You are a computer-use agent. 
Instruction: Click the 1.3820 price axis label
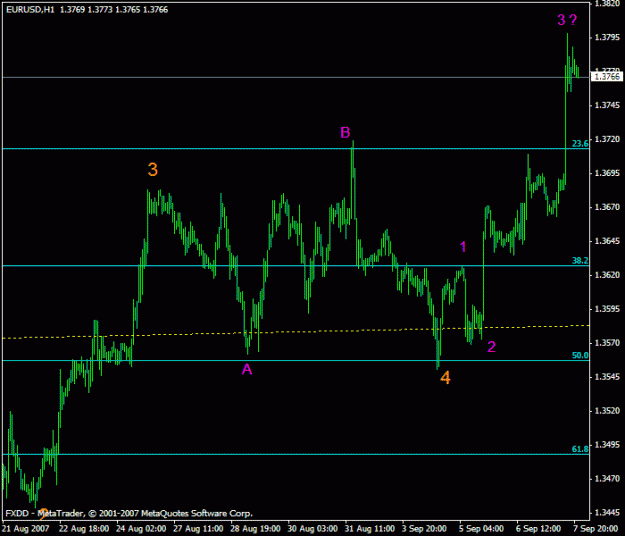coord(607,4)
